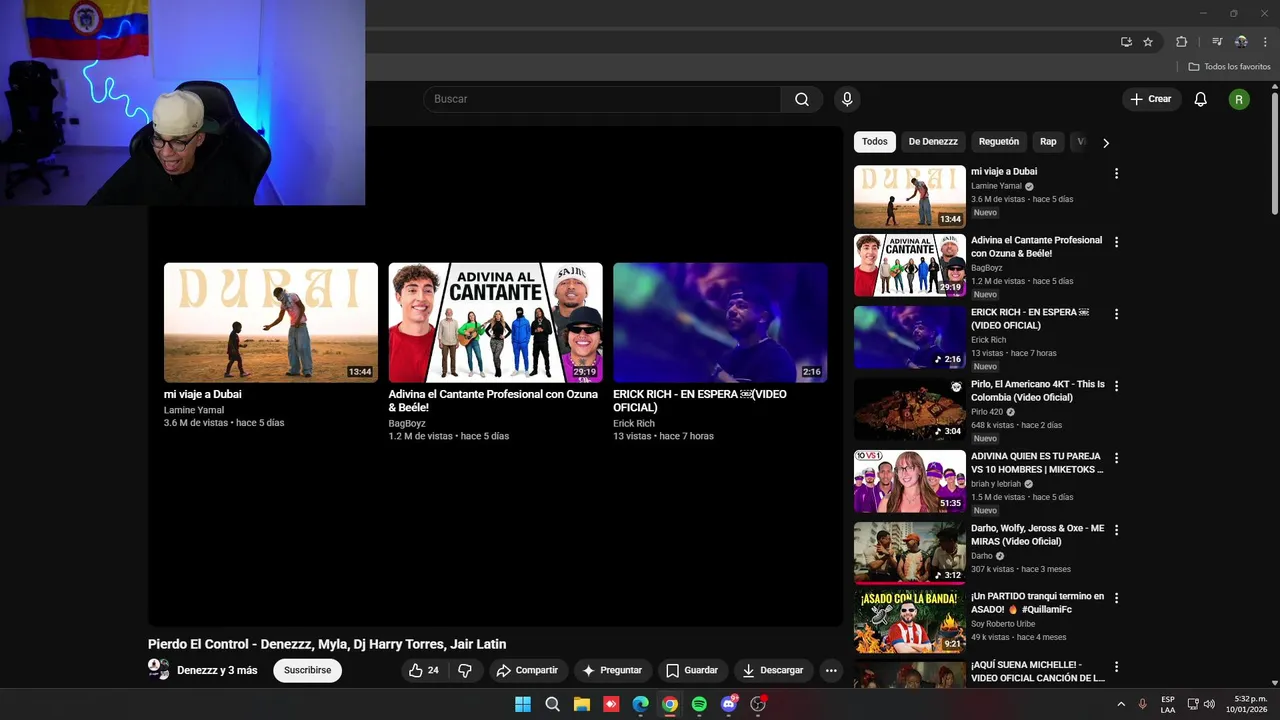
Task: Click into the Buscar search field
Action: point(602,99)
